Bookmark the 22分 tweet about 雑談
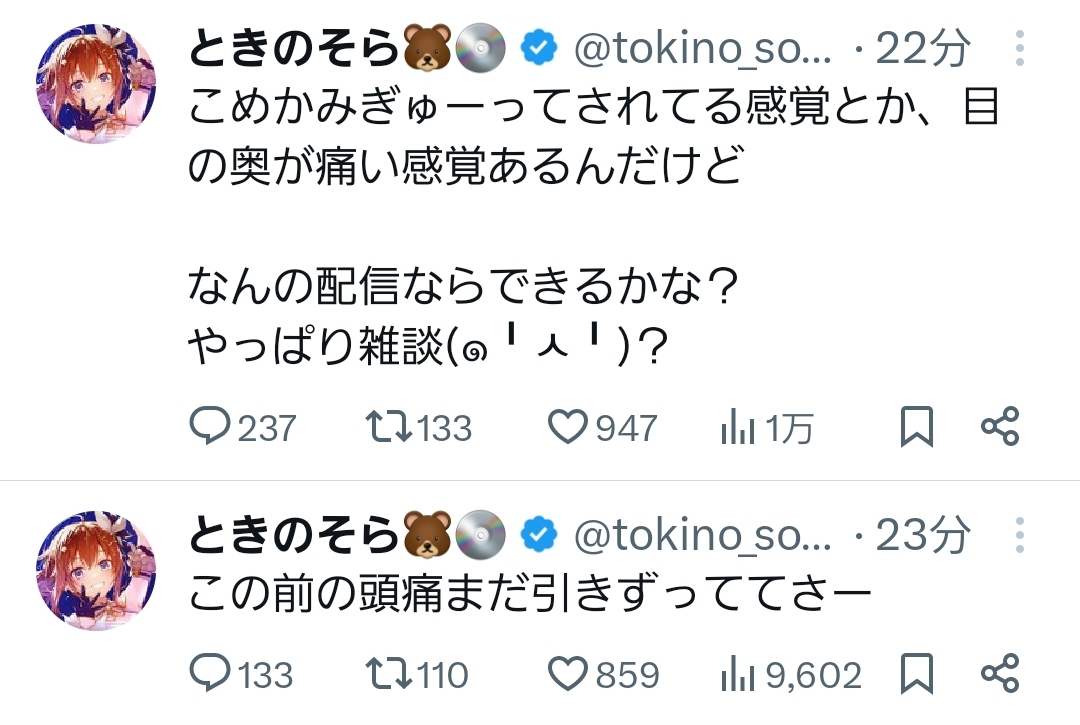 916,428
